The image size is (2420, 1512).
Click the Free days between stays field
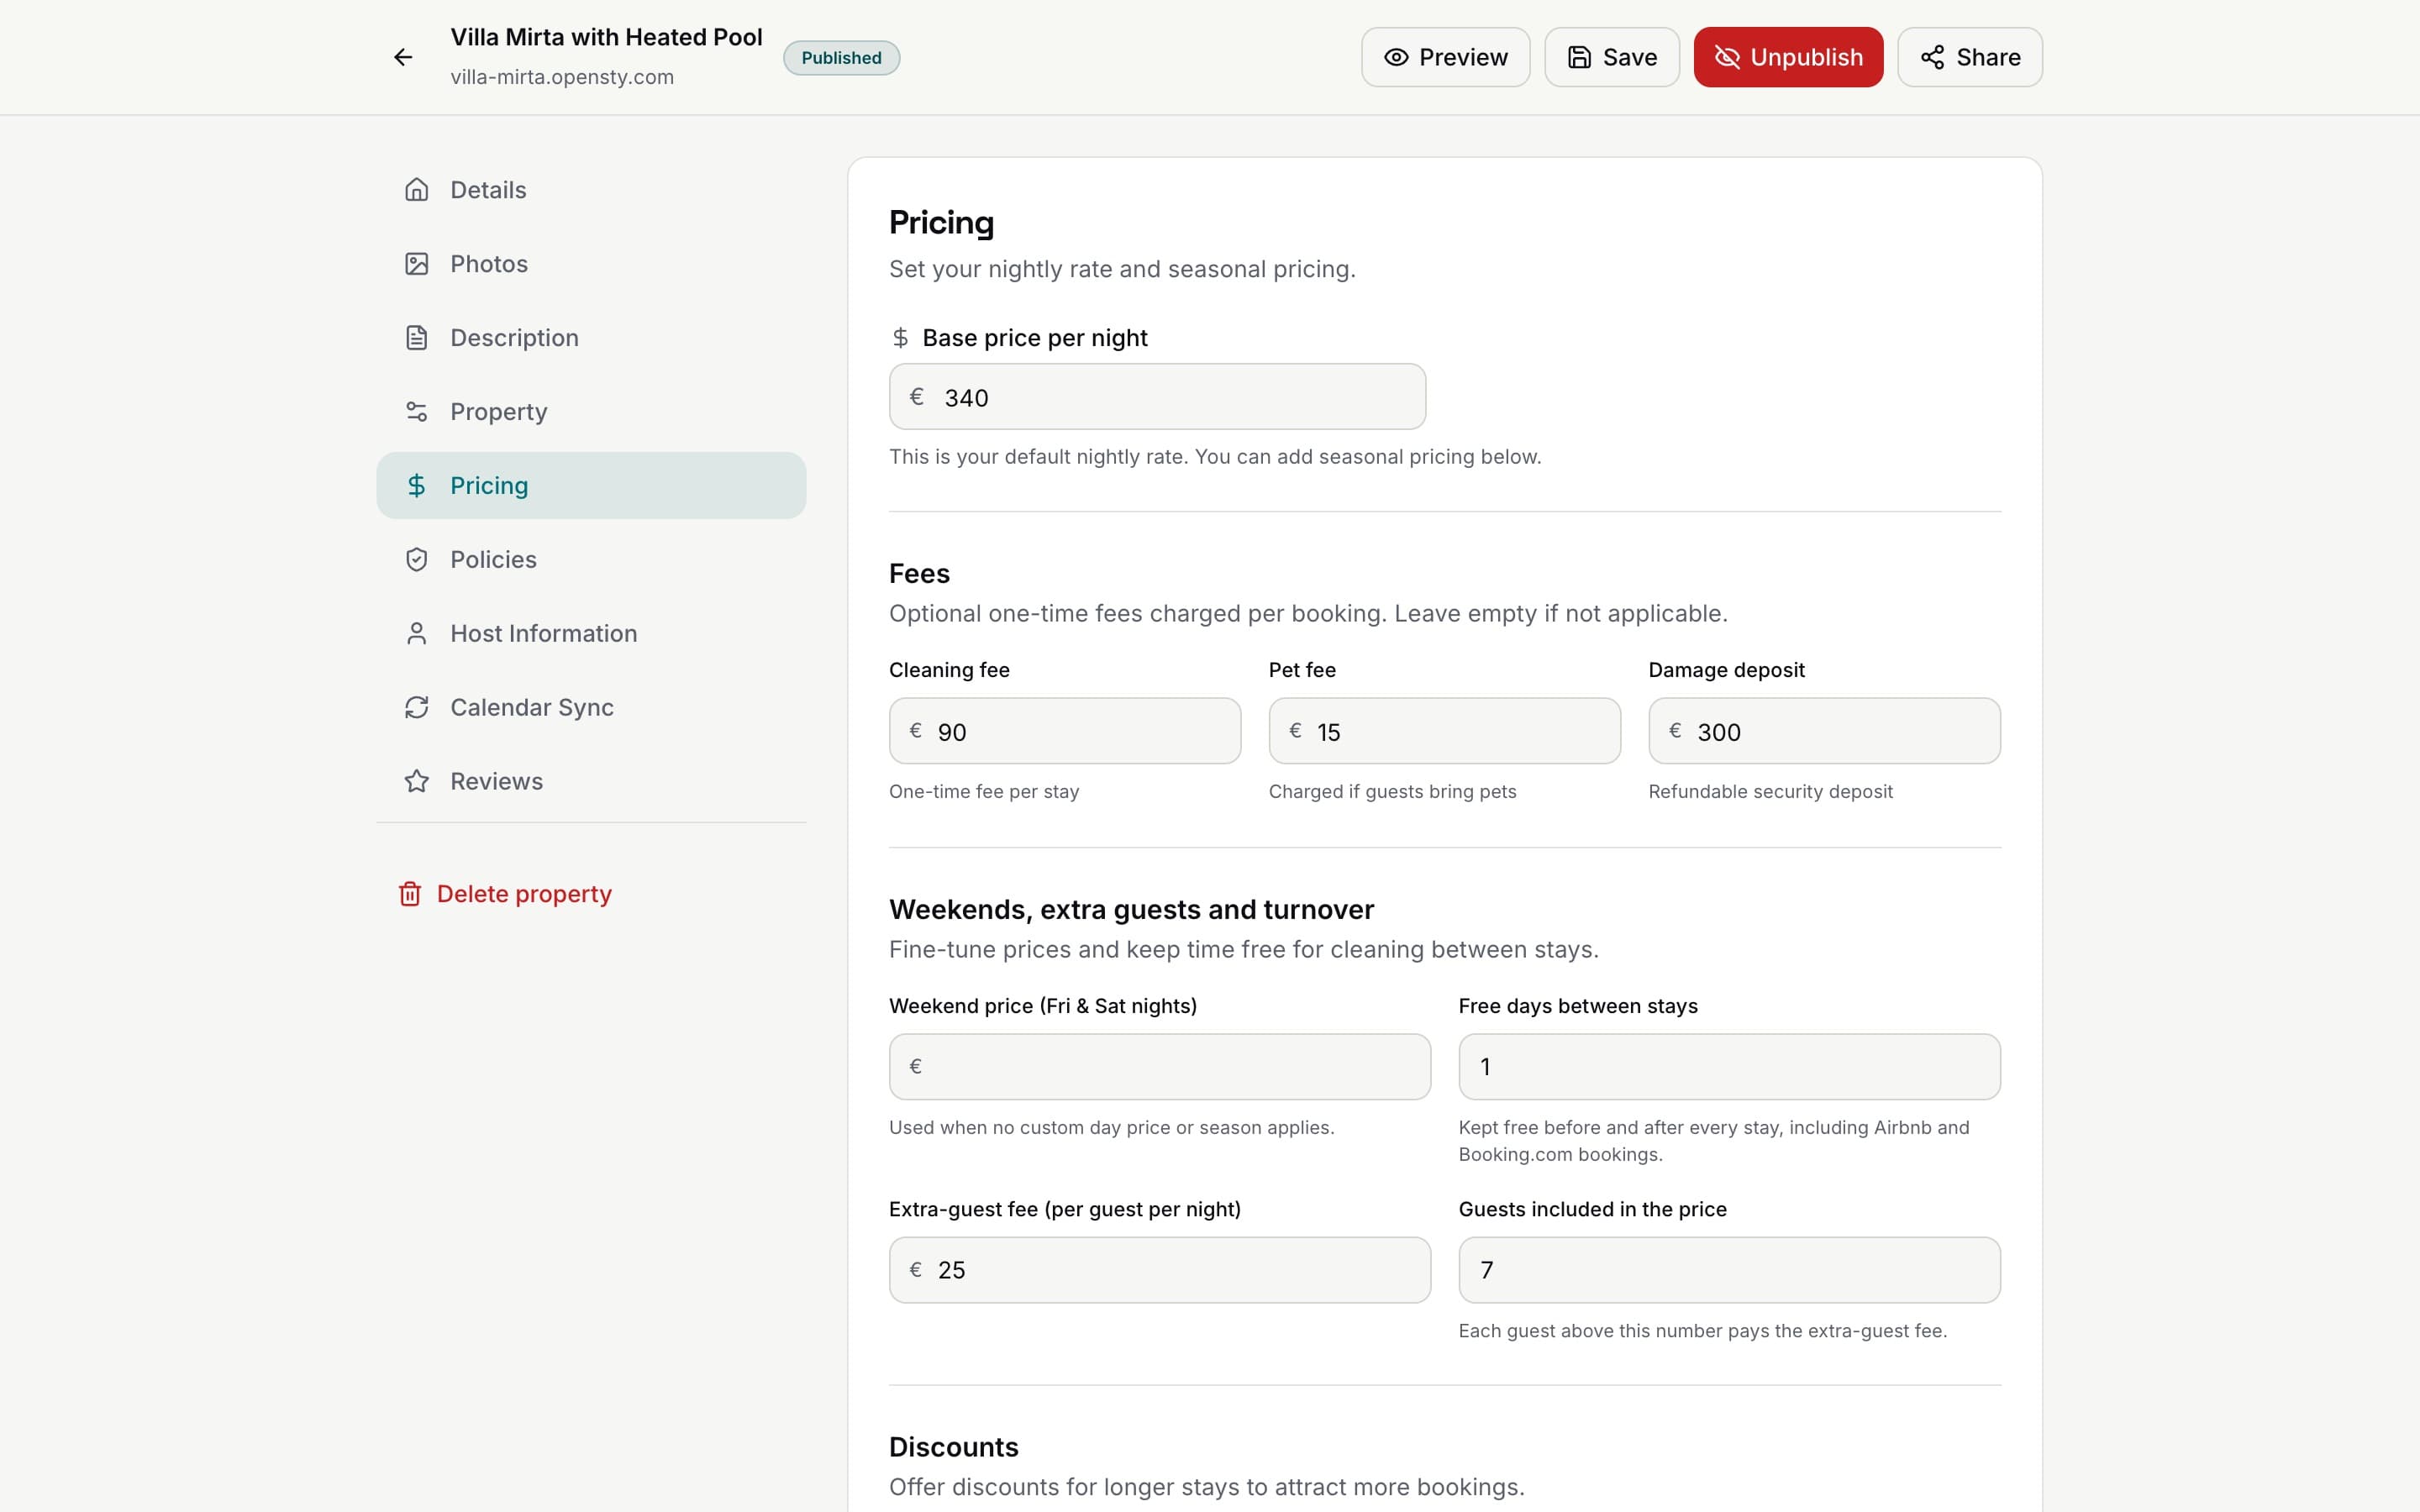point(1729,1067)
